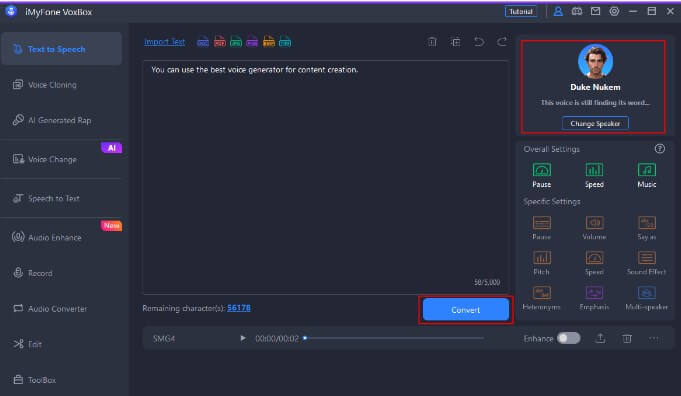Open the user account icon

[558, 12]
